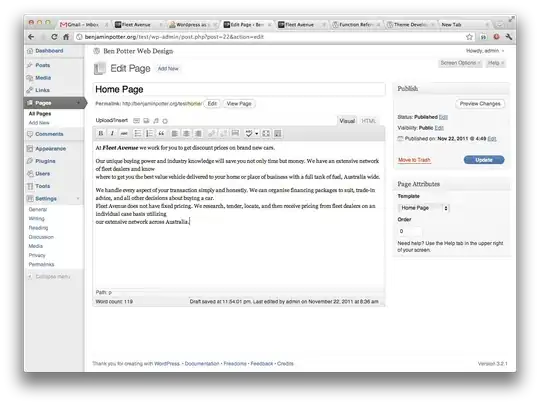Click into the Order input field
Viewport: 540px width, 405px height.
tap(409, 231)
